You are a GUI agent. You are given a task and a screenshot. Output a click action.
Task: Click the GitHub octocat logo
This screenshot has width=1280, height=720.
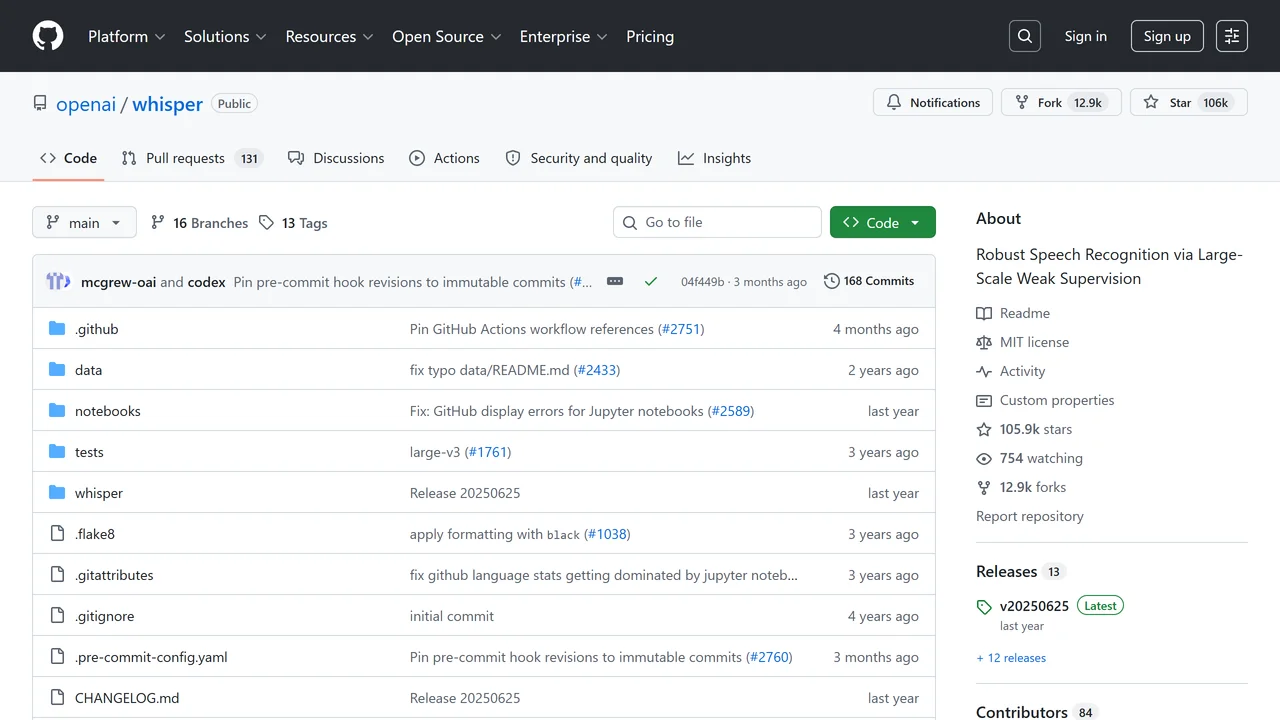pos(48,36)
